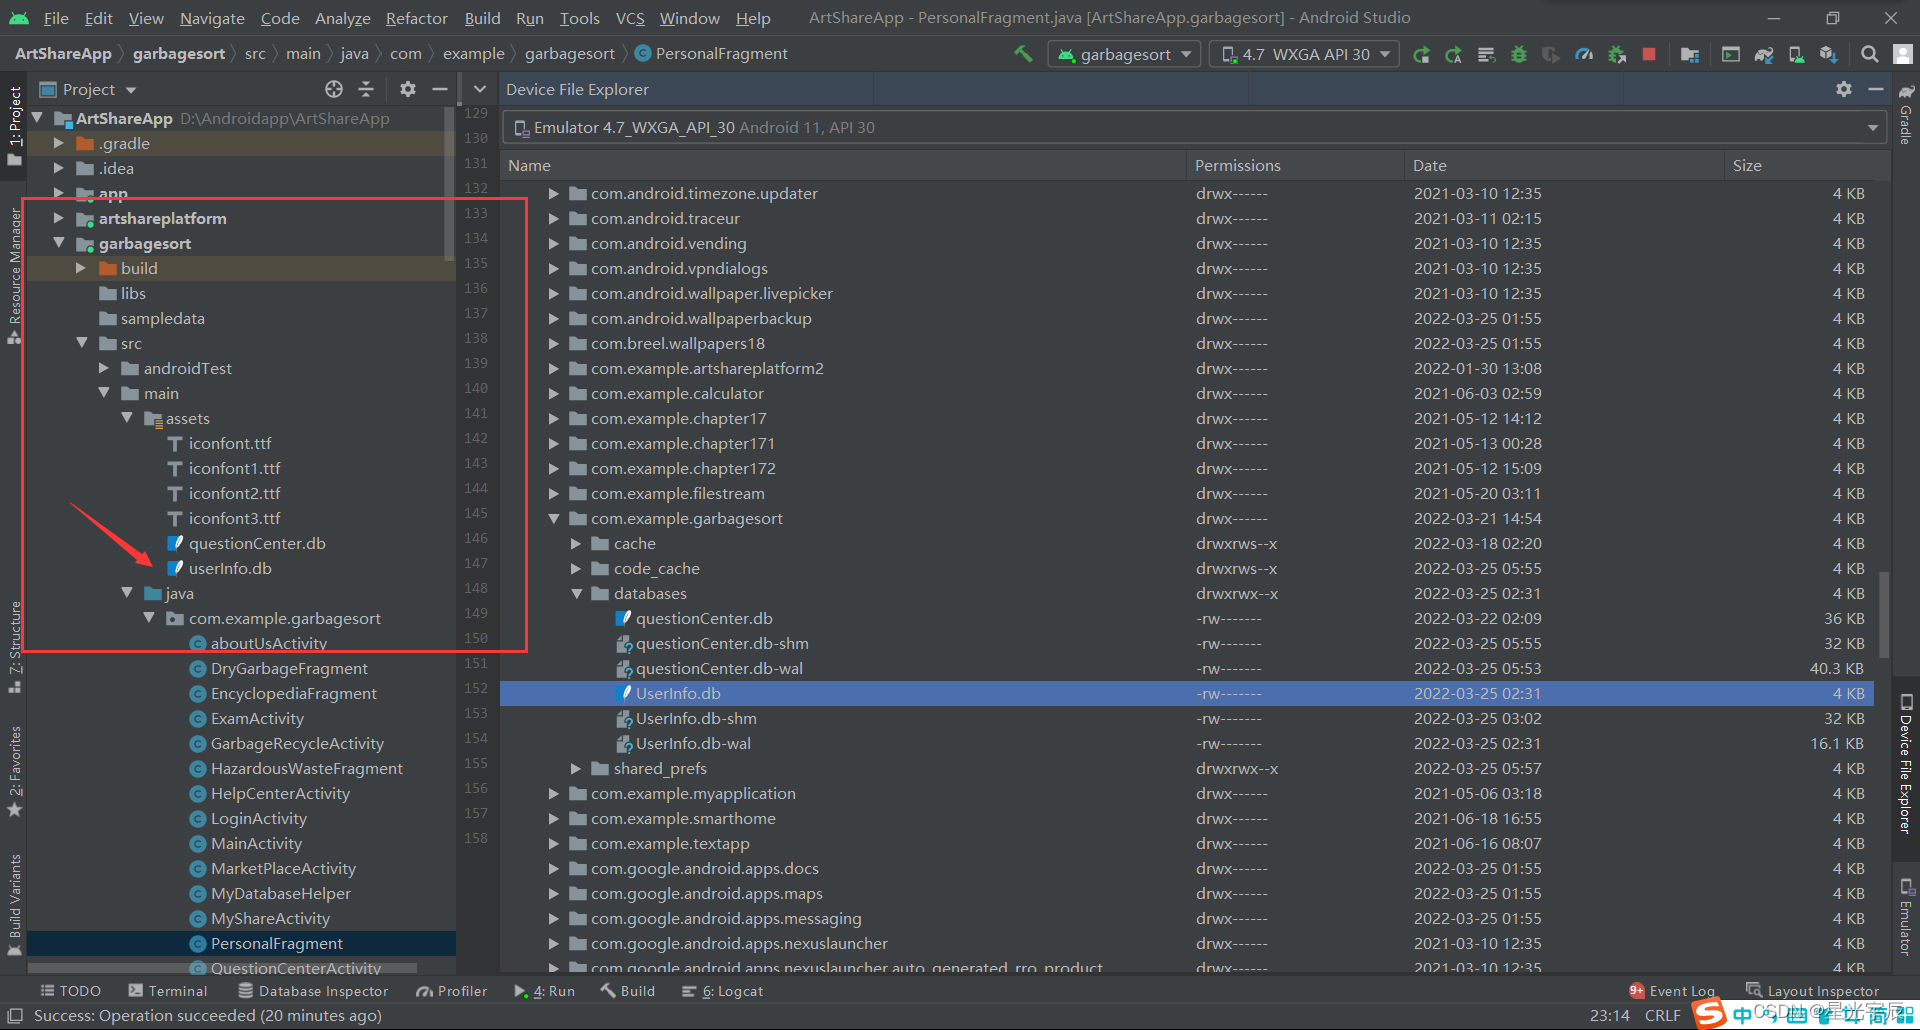Open the Emulator device selector combo box
The image size is (1920, 1030).
pos(1193,127)
